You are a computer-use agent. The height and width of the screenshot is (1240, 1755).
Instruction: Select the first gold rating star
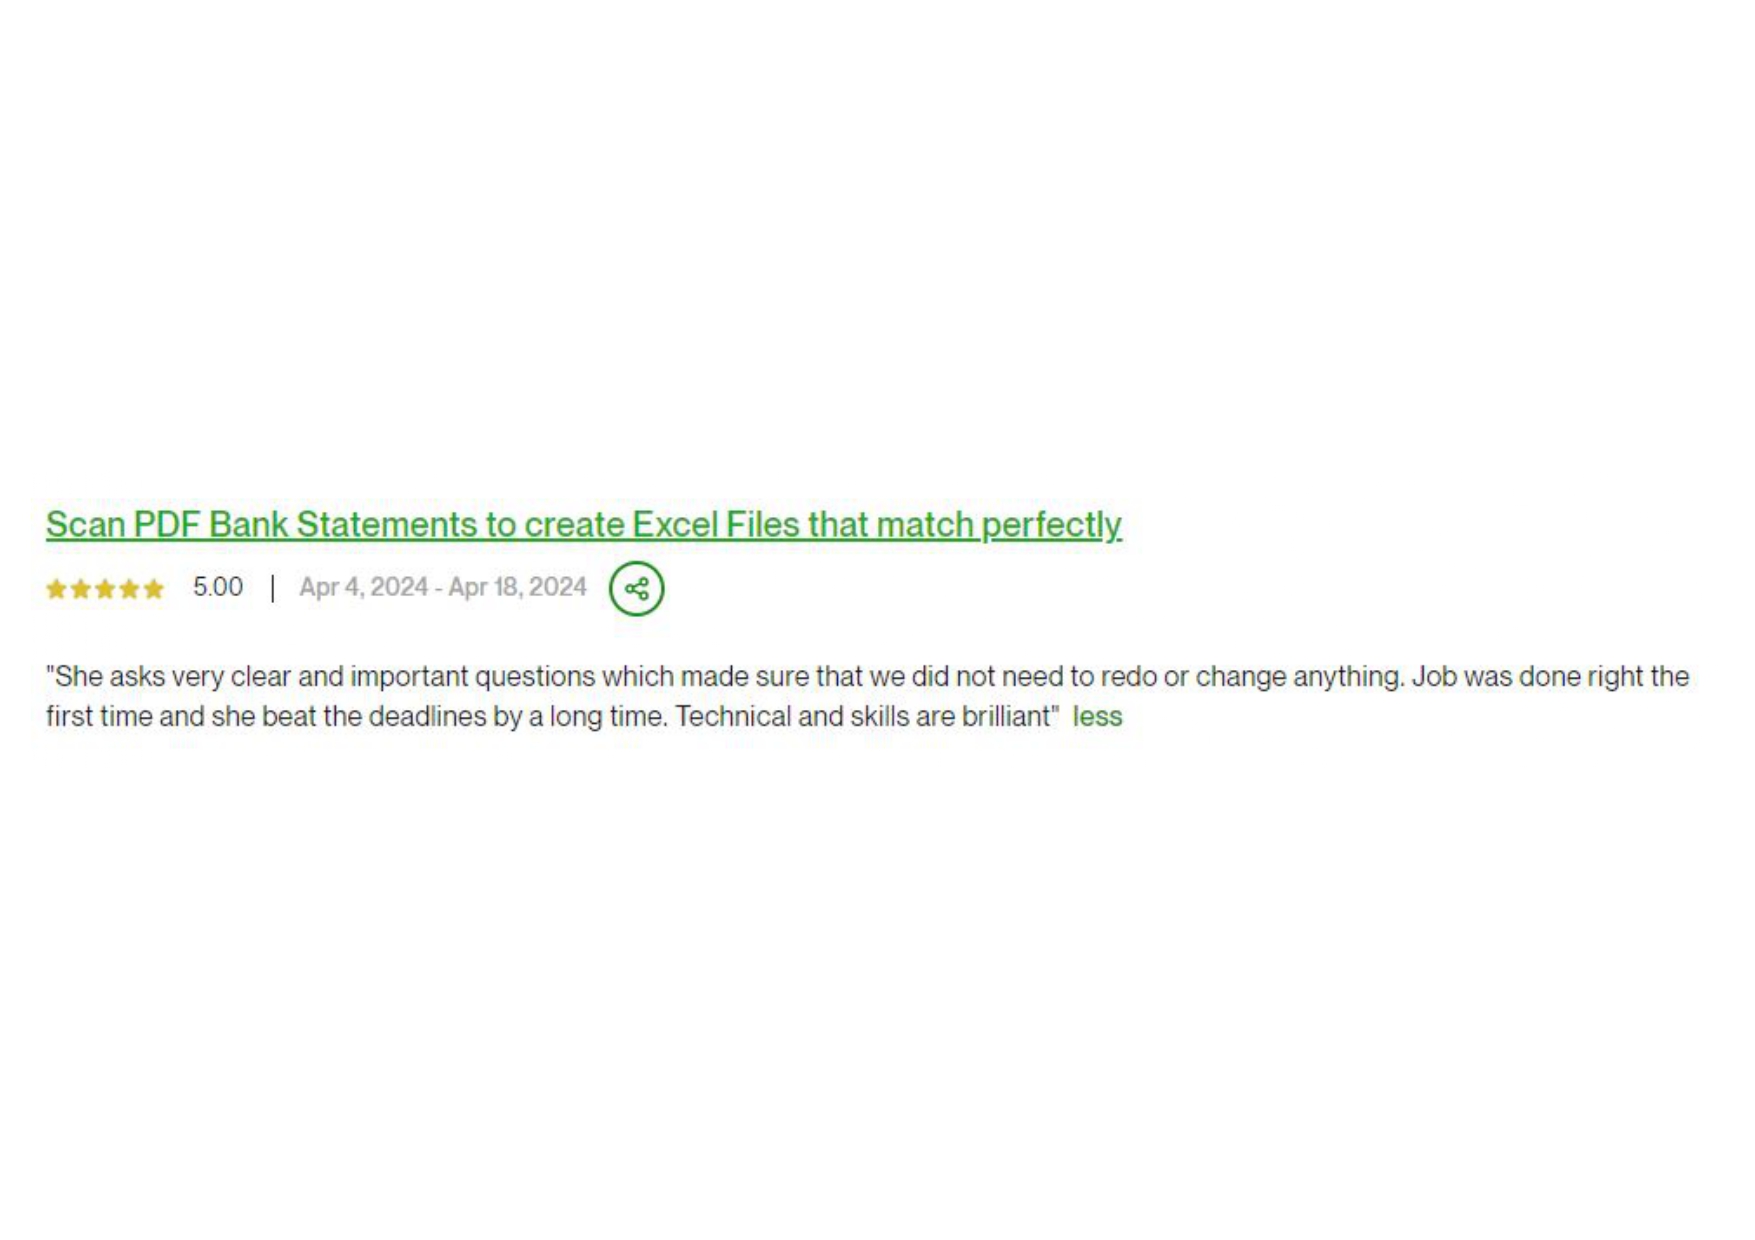57,589
